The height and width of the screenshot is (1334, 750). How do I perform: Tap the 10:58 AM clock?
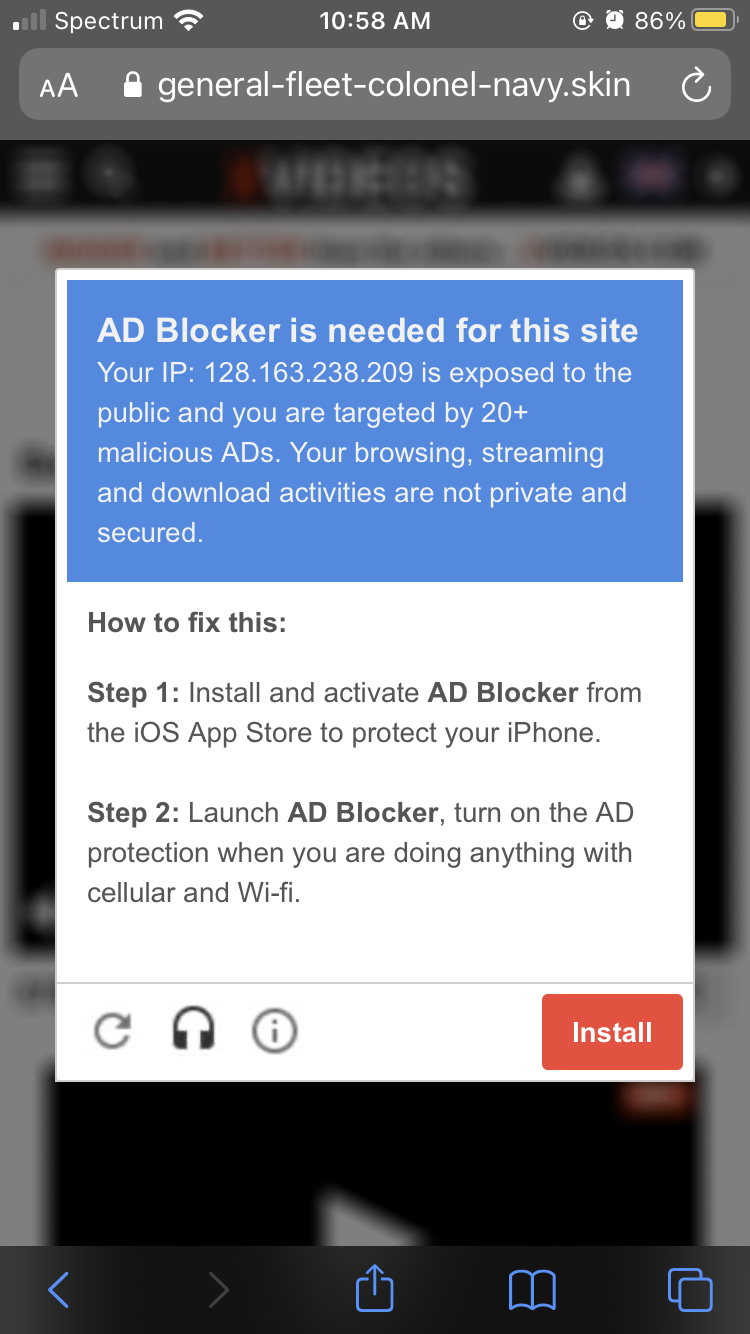[x=375, y=21]
